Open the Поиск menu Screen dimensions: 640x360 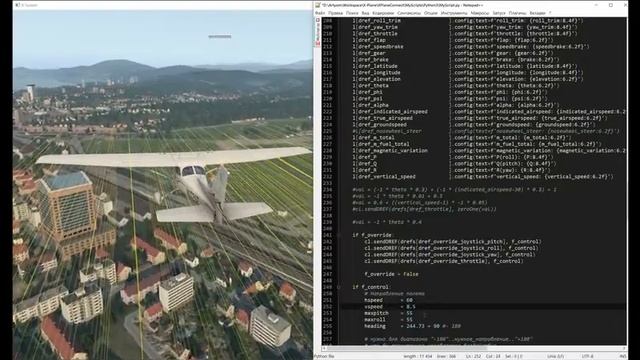coord(352,13)
